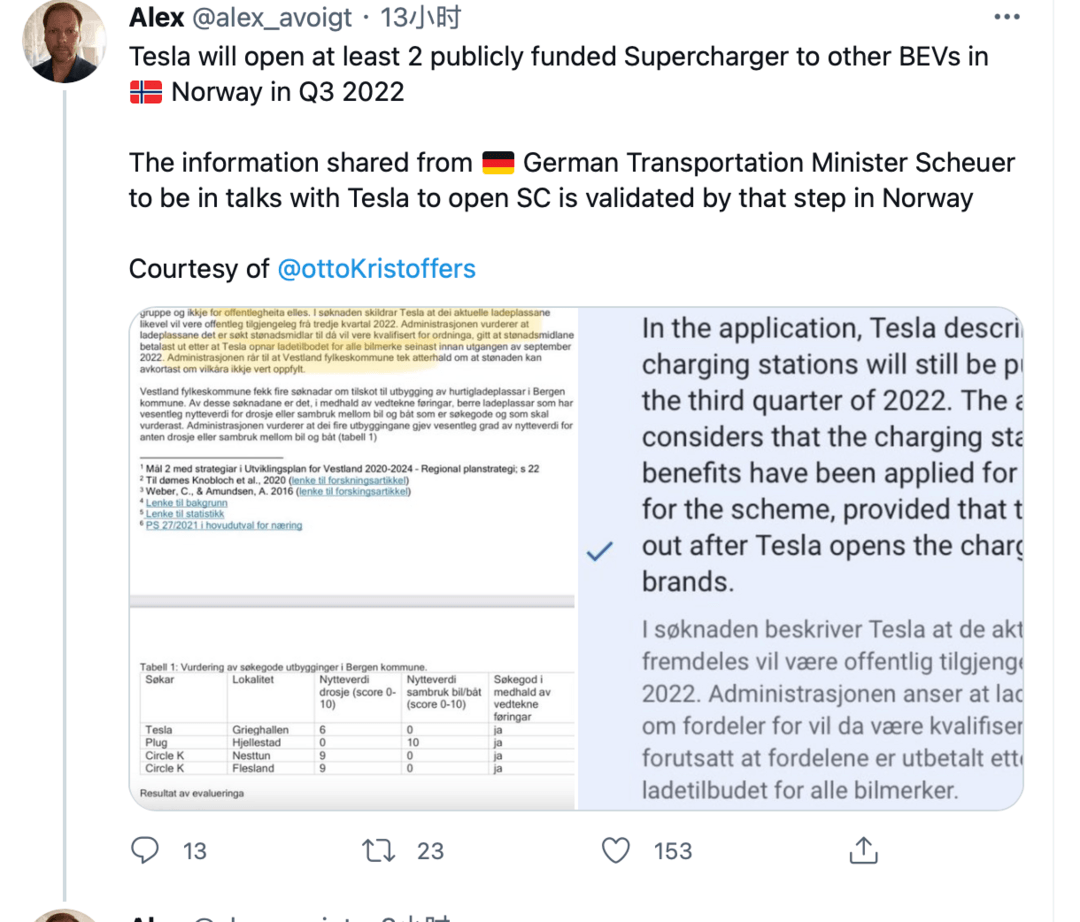Click the retweet arrows icon
The width and height of the screenshot is (1080, 922).
[379, 850]
